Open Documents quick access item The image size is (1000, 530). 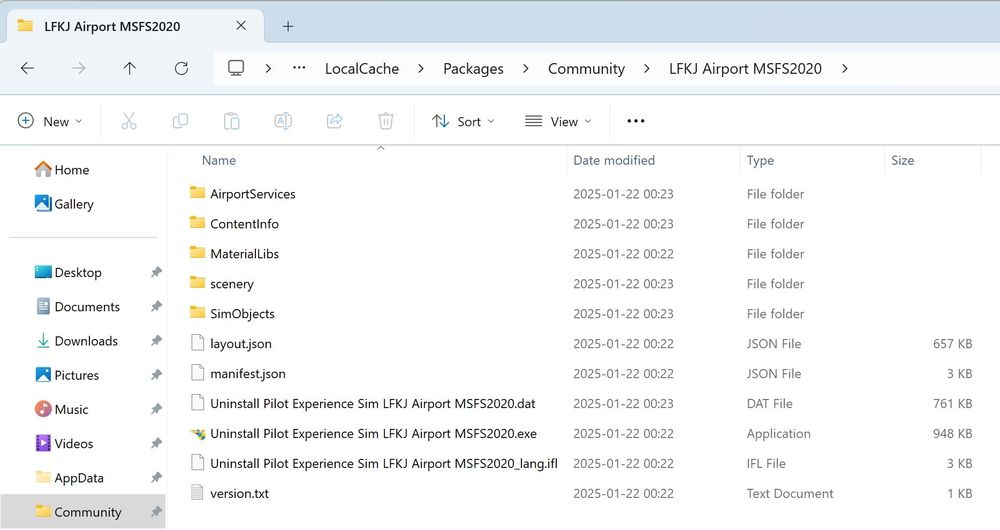(78, 307)
